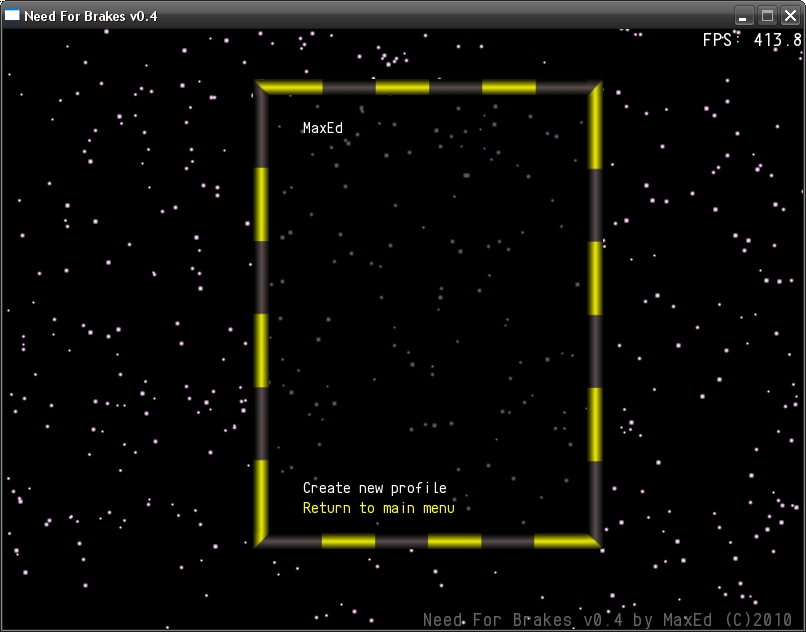Screen dimensions: 806x632
Task: Click Return to main menu
Action: [379, 508]
